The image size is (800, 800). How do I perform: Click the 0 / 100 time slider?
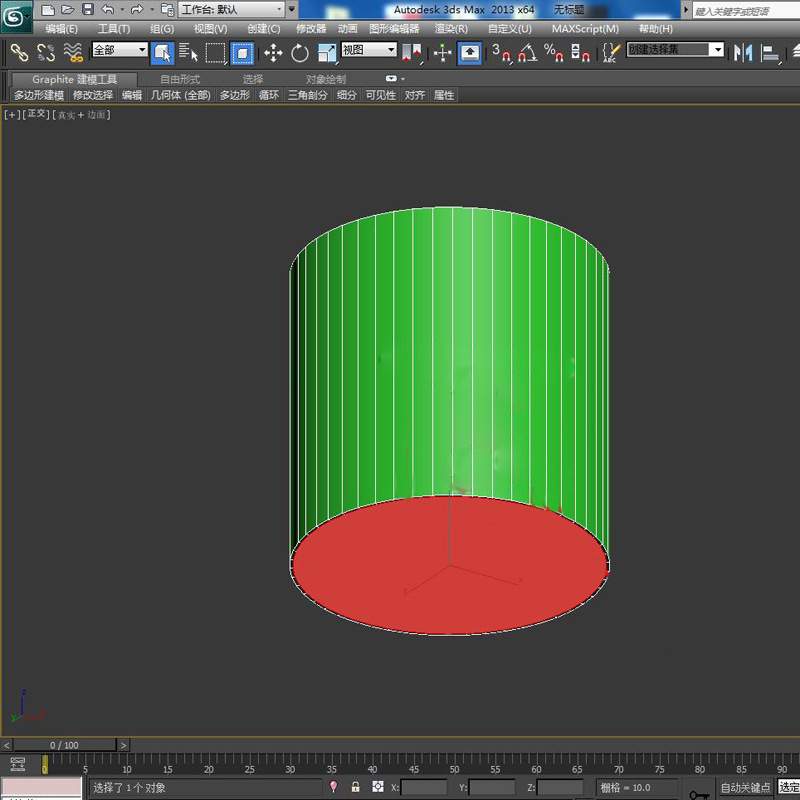[64, 745]
